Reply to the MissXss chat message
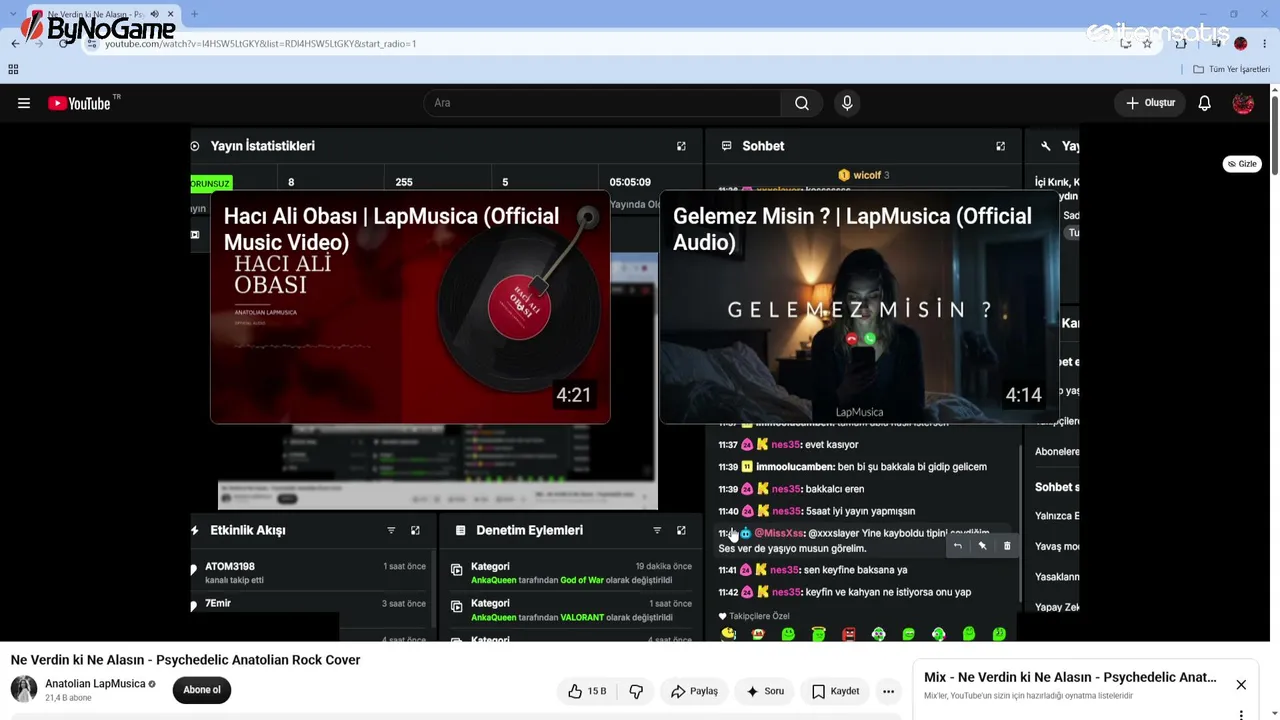1280x720 pixels. [957, 546]
